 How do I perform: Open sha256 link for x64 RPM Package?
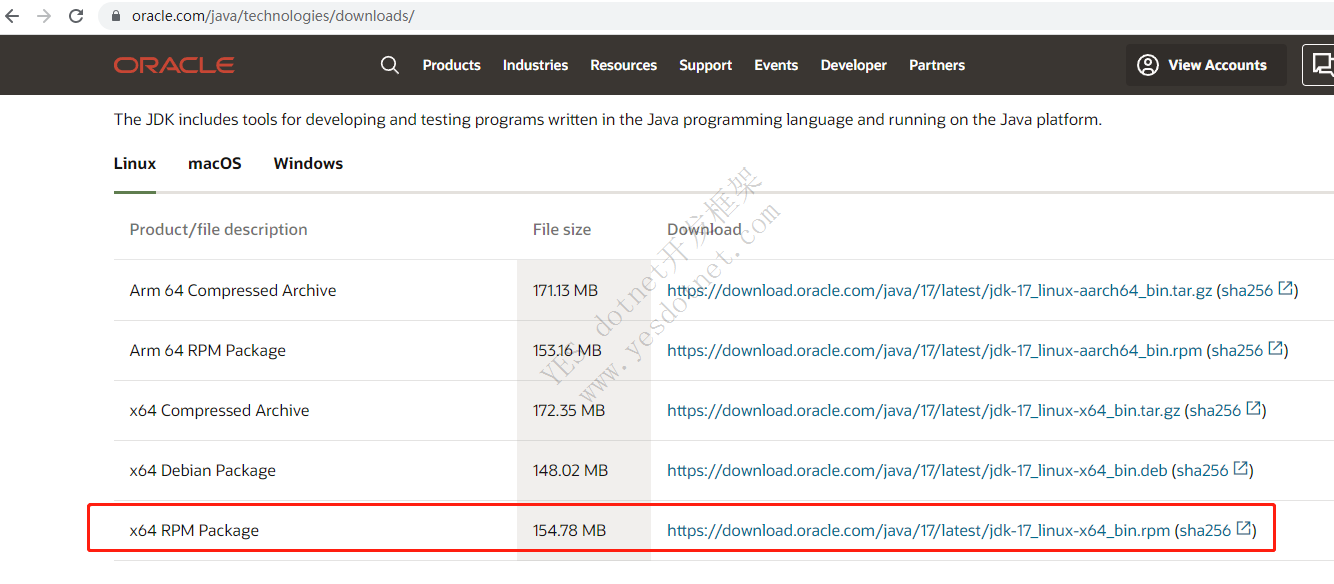tap(1205, 531)
